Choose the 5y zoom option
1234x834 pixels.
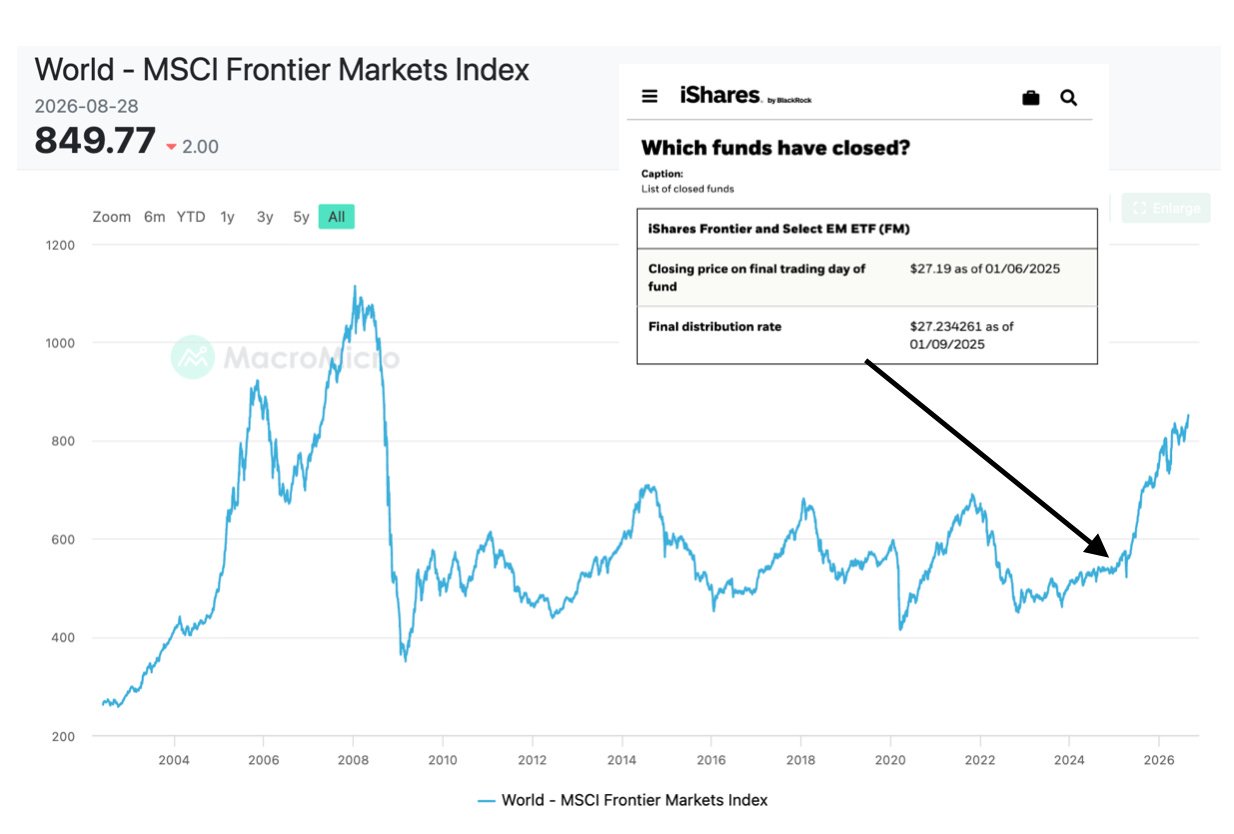[x=301, y=217]
